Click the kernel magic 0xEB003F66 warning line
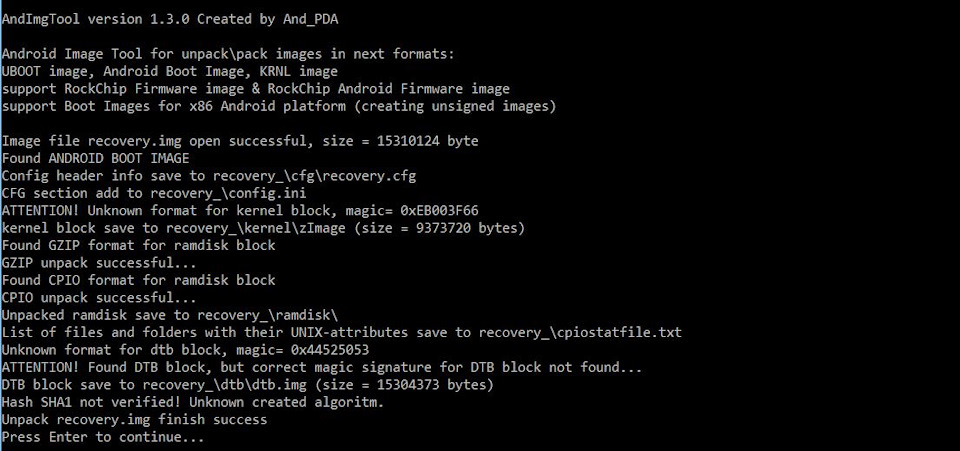Image resolution: width=960 pixels, height=451 pixels. [x=239, y=211]
